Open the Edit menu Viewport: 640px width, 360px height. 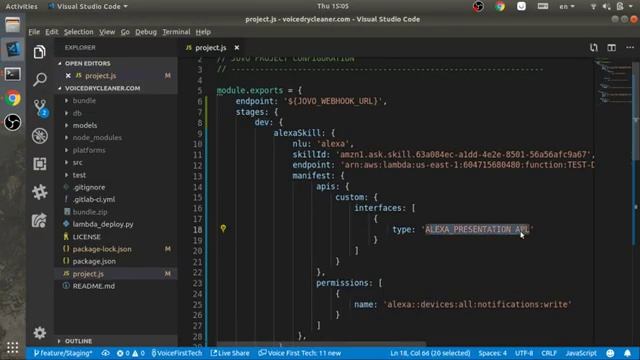coord(51,32)
